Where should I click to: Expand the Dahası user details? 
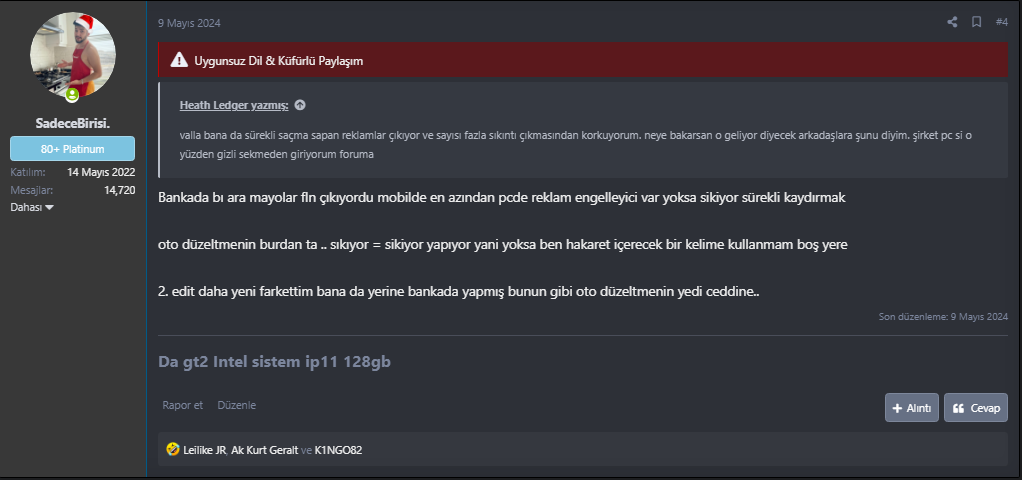click(32, 207)
